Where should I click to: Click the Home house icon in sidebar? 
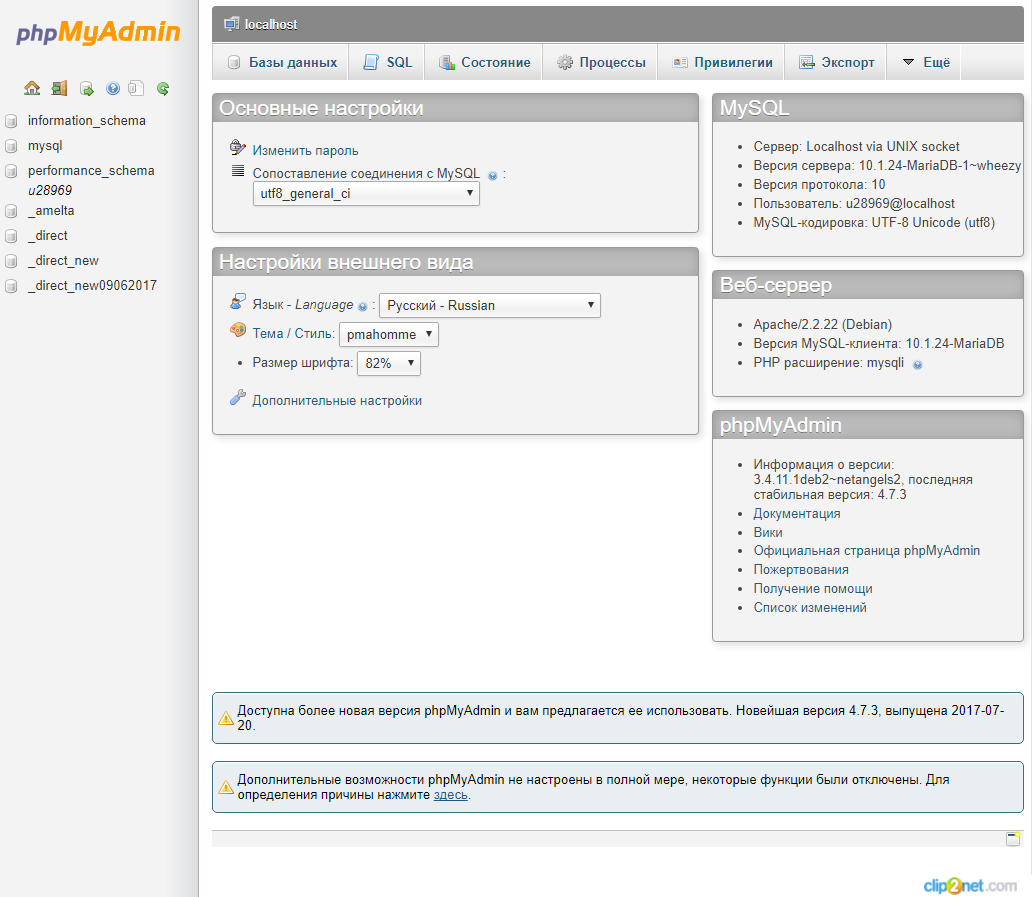click(32, 88)
